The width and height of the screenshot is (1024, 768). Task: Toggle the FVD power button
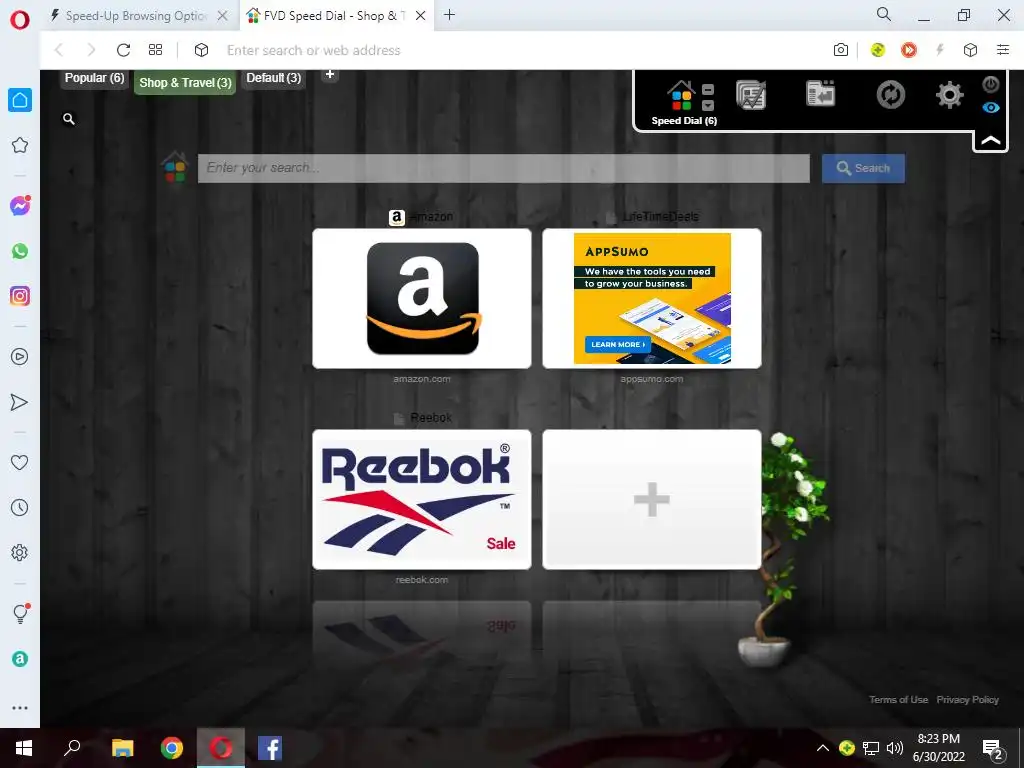991,84
